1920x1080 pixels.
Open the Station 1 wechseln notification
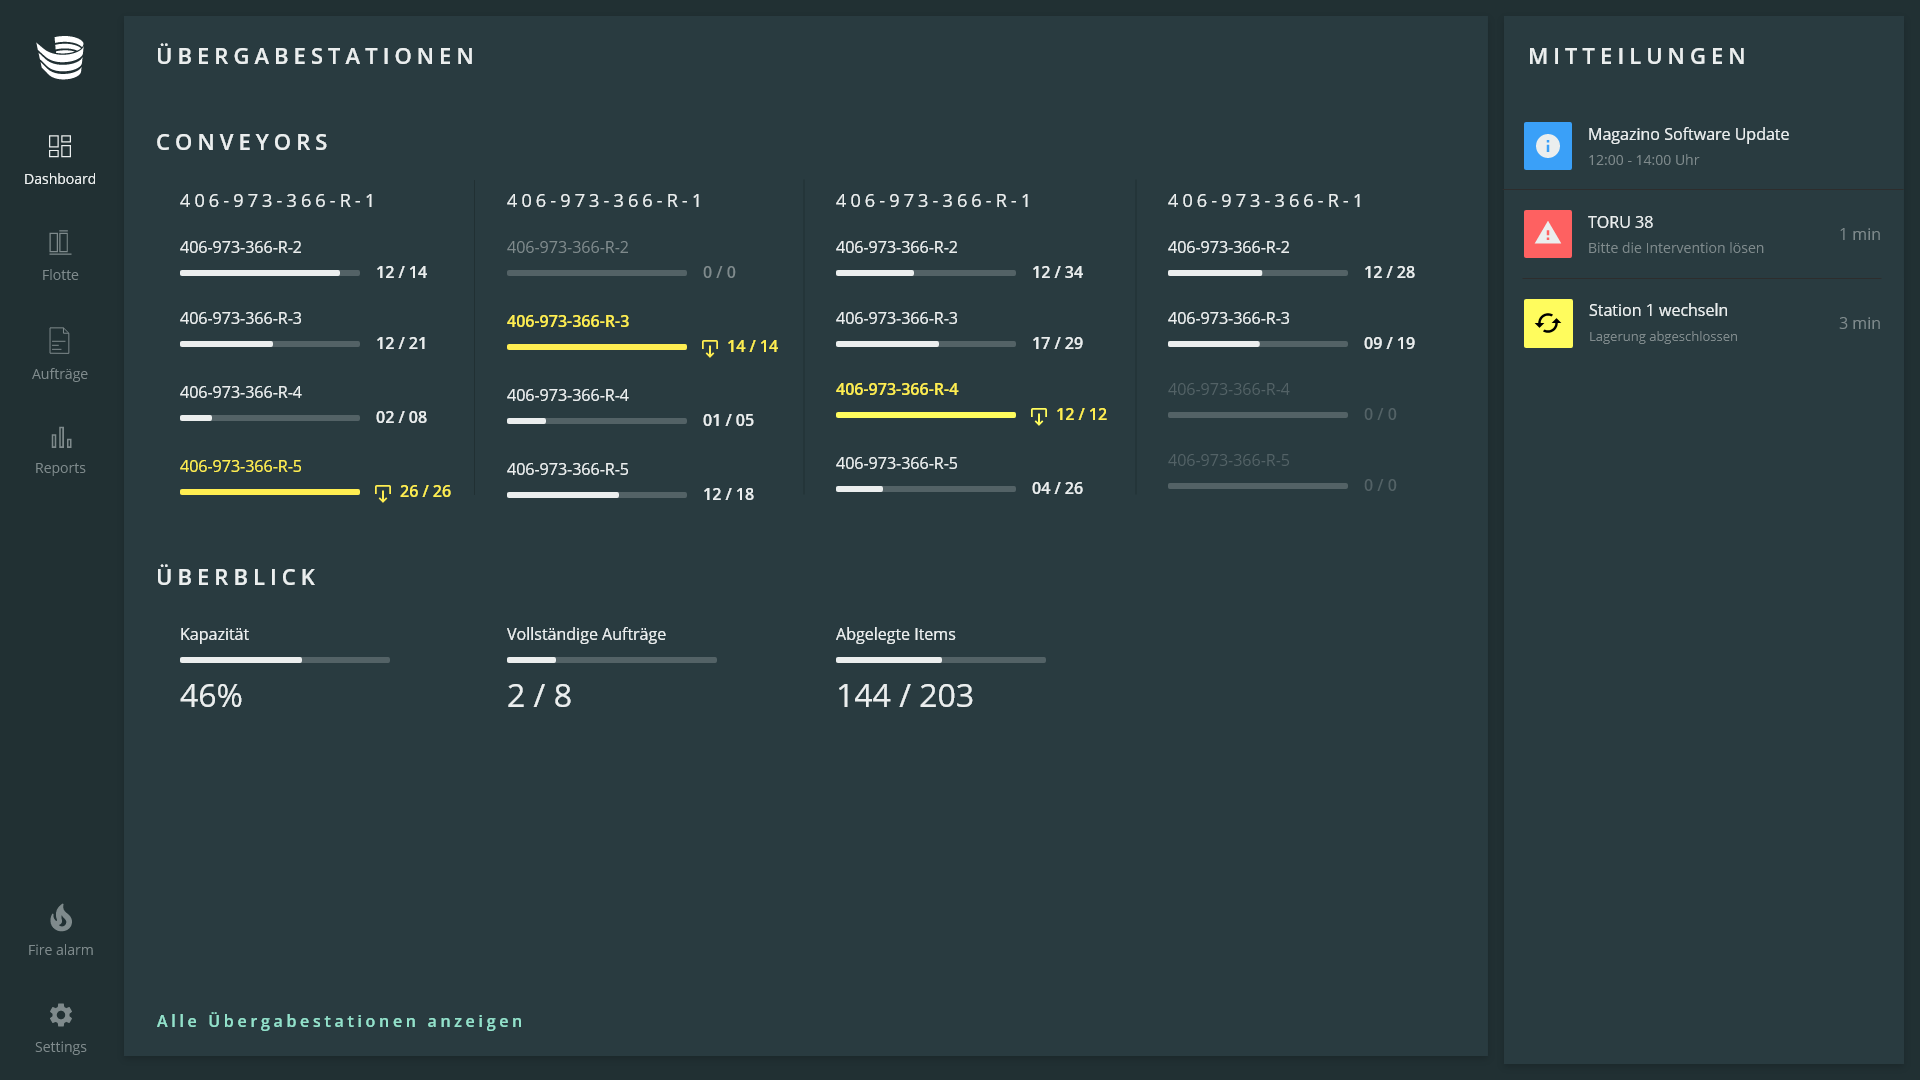(x=1658, y=310)
